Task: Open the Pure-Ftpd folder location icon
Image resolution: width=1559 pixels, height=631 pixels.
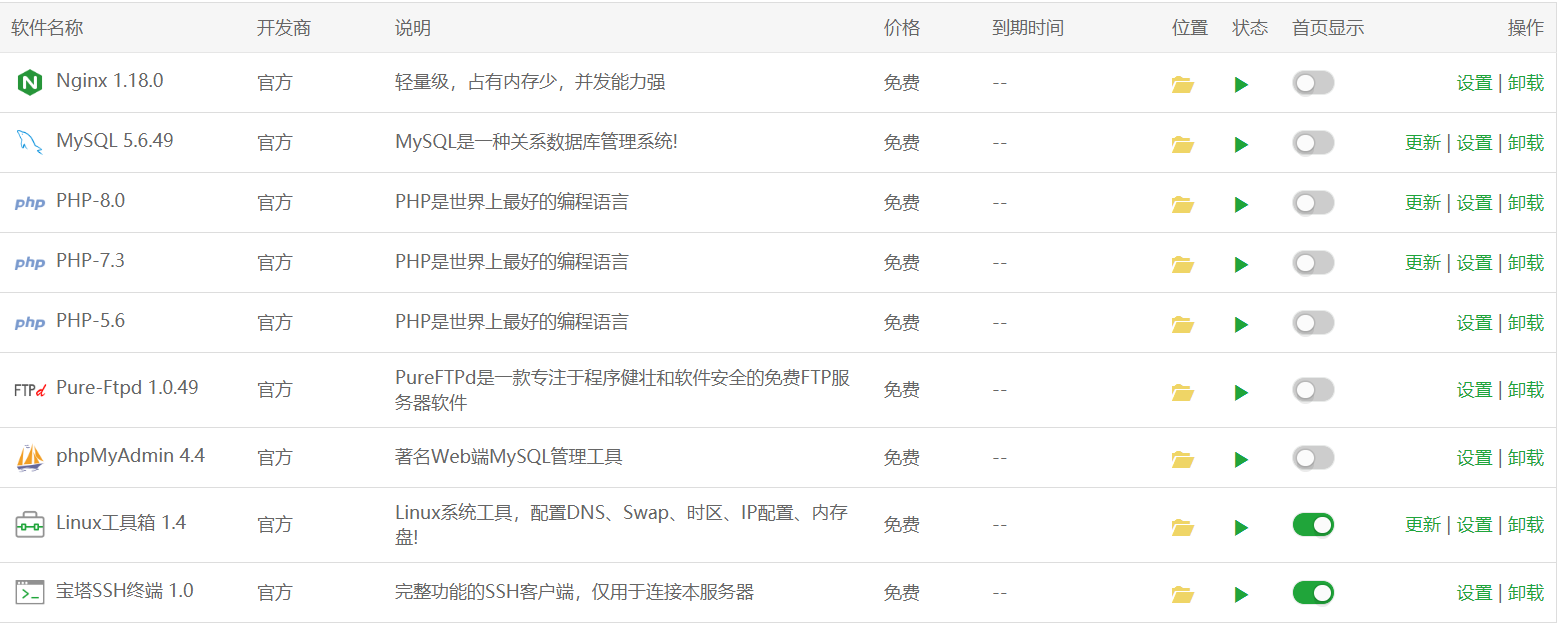Action: click(1183, 392)
